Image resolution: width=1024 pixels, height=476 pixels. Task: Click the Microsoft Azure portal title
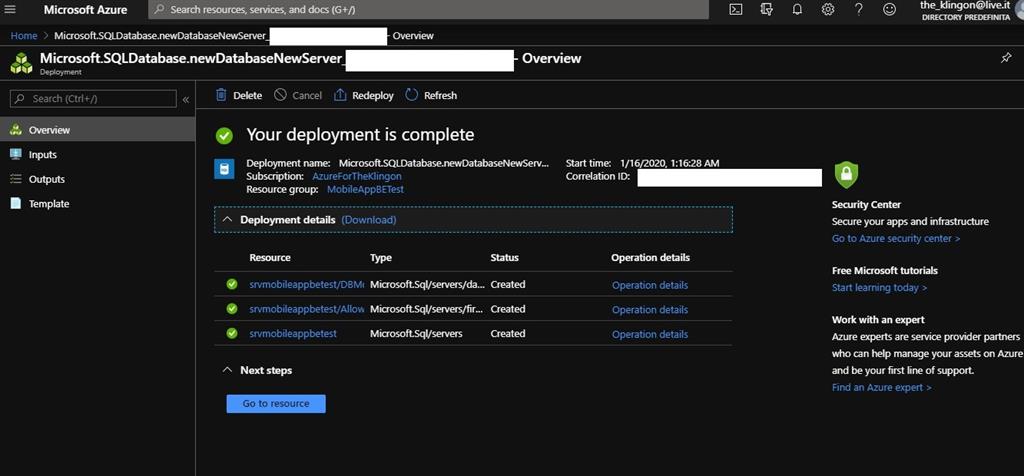pyautogui.click(x=86, y=10)
